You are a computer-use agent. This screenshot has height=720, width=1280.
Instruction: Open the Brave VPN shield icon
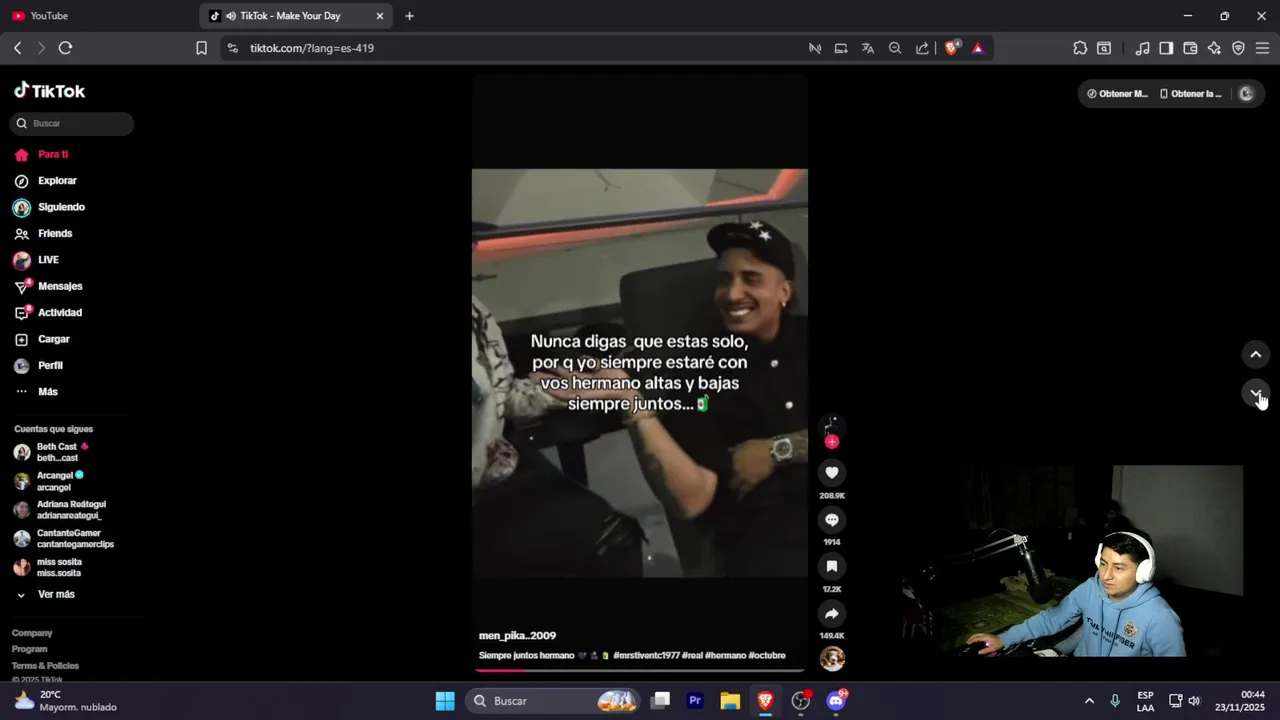[x=1238, y=48]
